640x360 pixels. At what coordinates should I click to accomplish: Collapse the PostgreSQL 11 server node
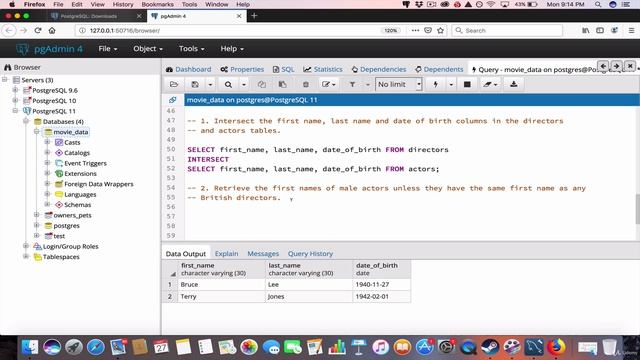click(16, 111)
